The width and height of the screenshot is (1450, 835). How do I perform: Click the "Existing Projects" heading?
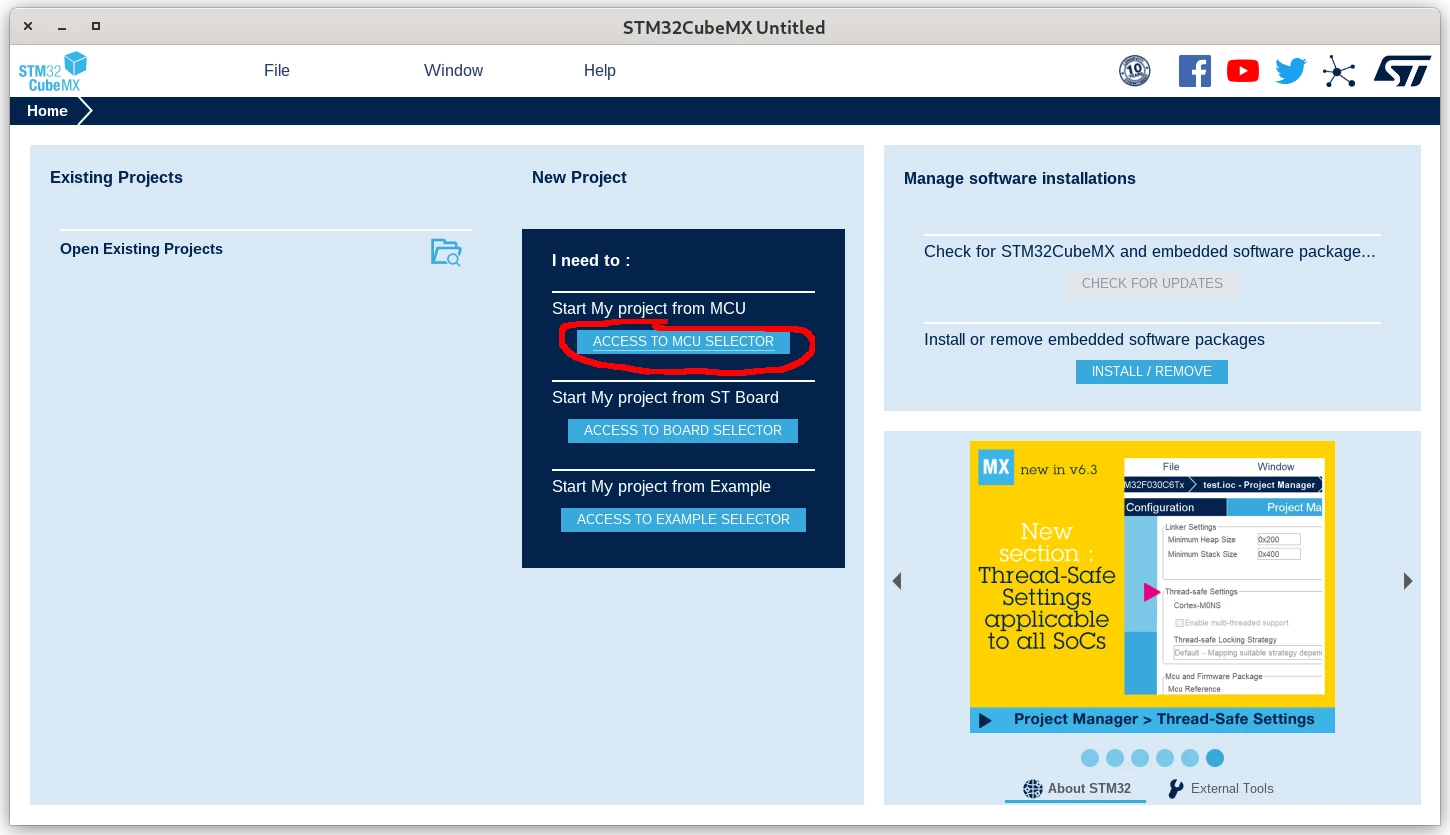116,178
